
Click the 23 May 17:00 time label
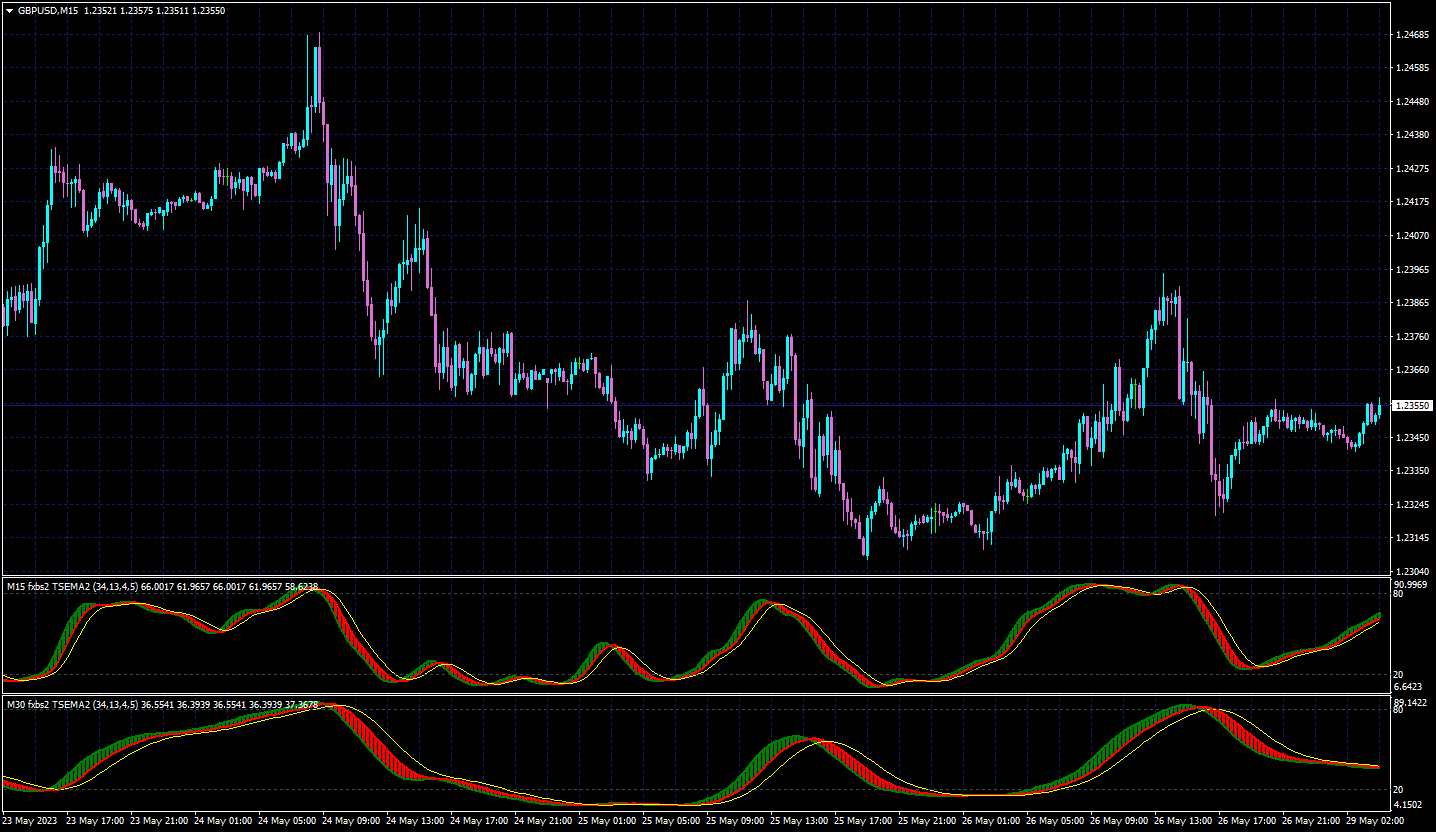coord(95,820)
